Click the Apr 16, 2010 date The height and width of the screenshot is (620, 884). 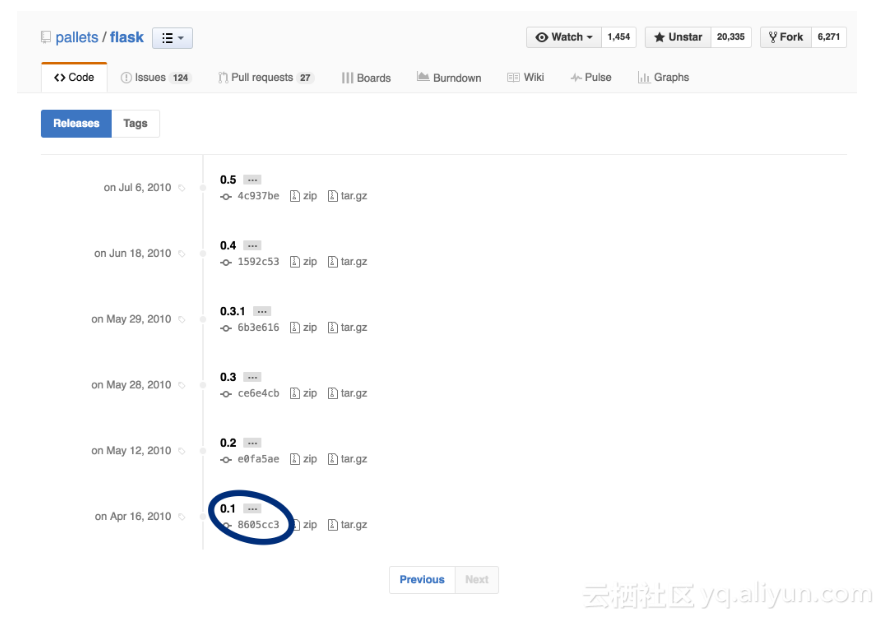click(x=132, y=516)
